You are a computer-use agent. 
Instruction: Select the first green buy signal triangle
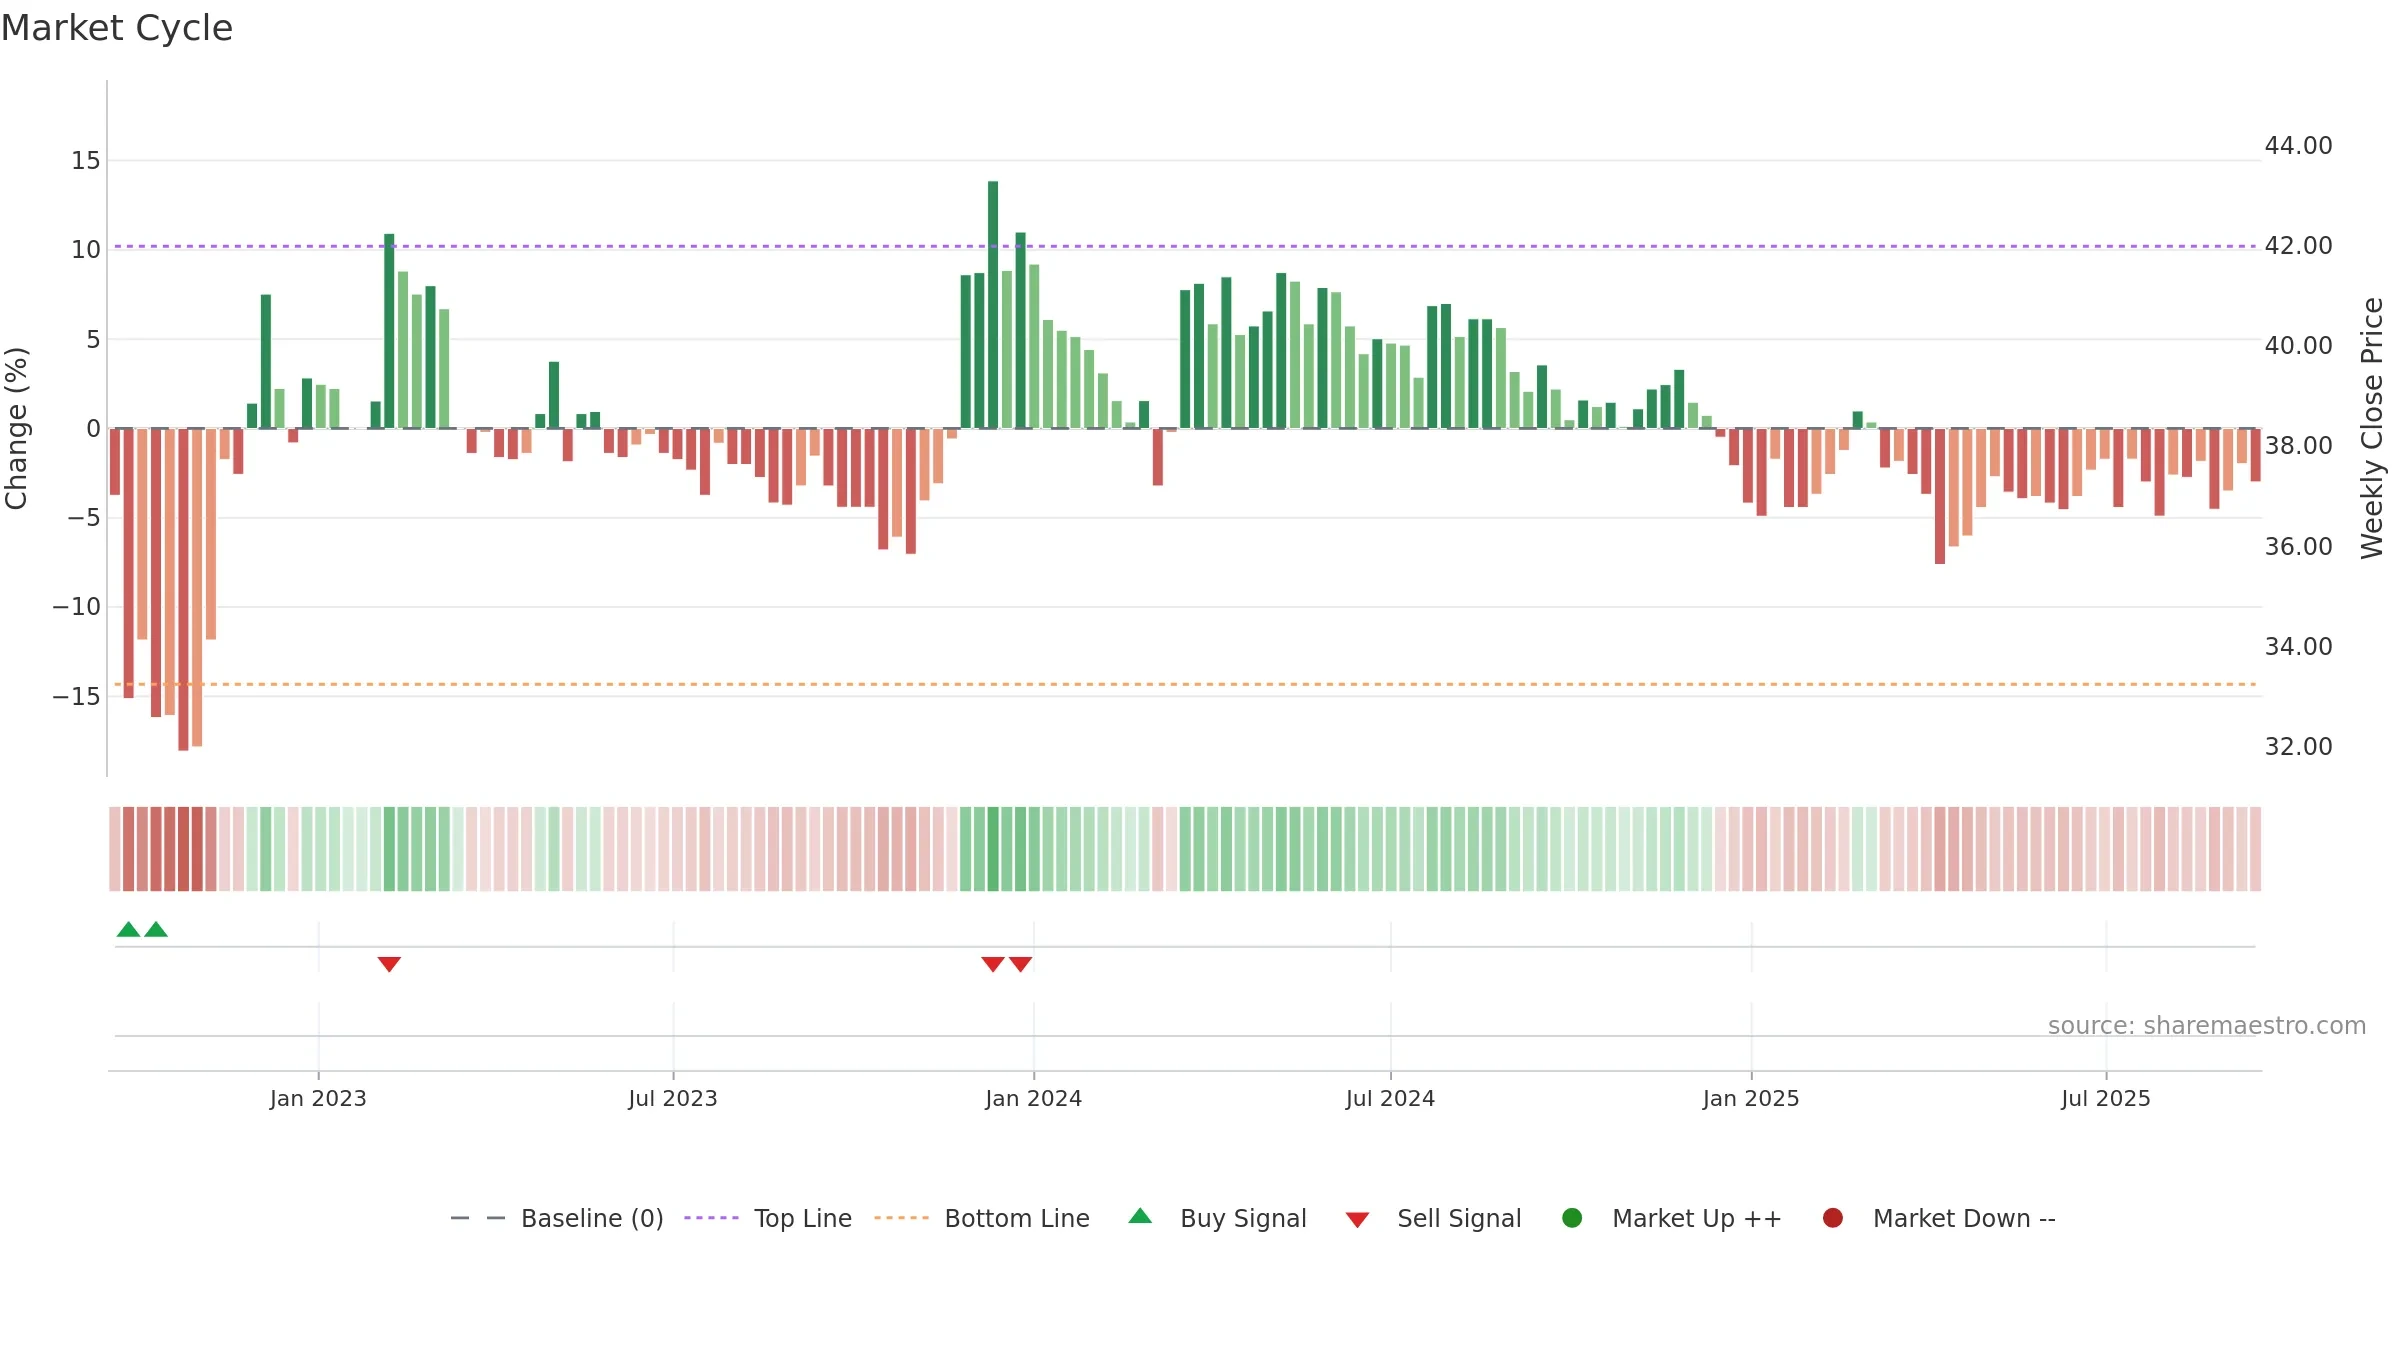point(128,929)
